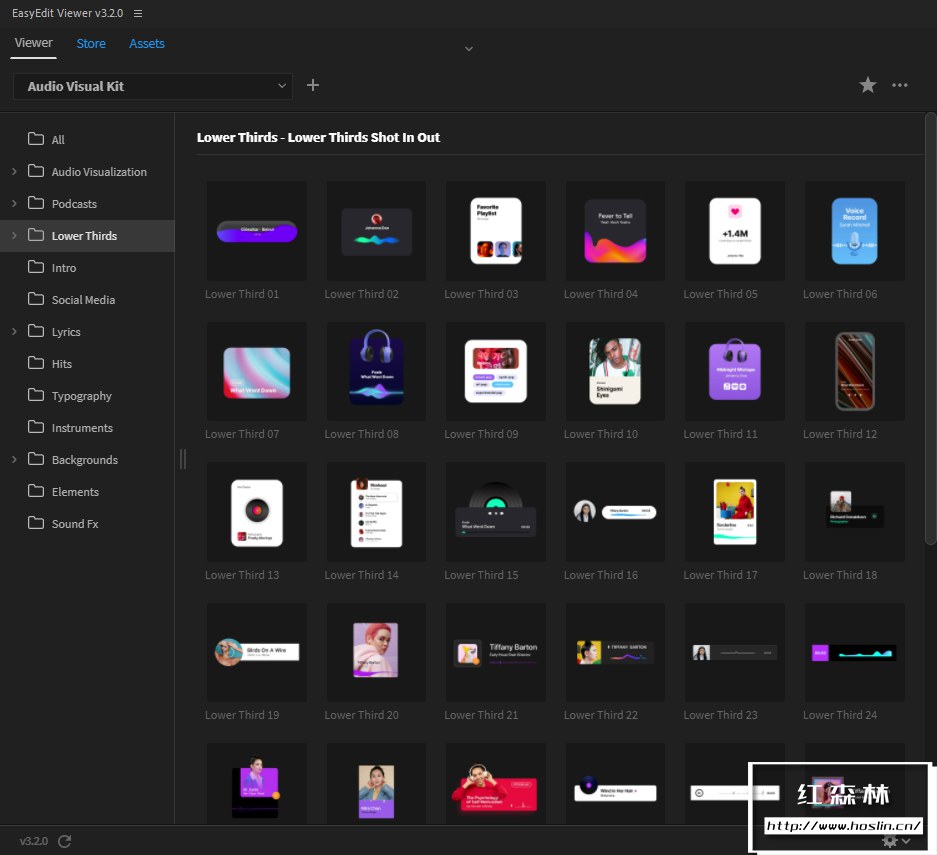Expand the Backgrounds folder arrow
The height and width of the screenshot is (855, 937).
pos(14,459)
